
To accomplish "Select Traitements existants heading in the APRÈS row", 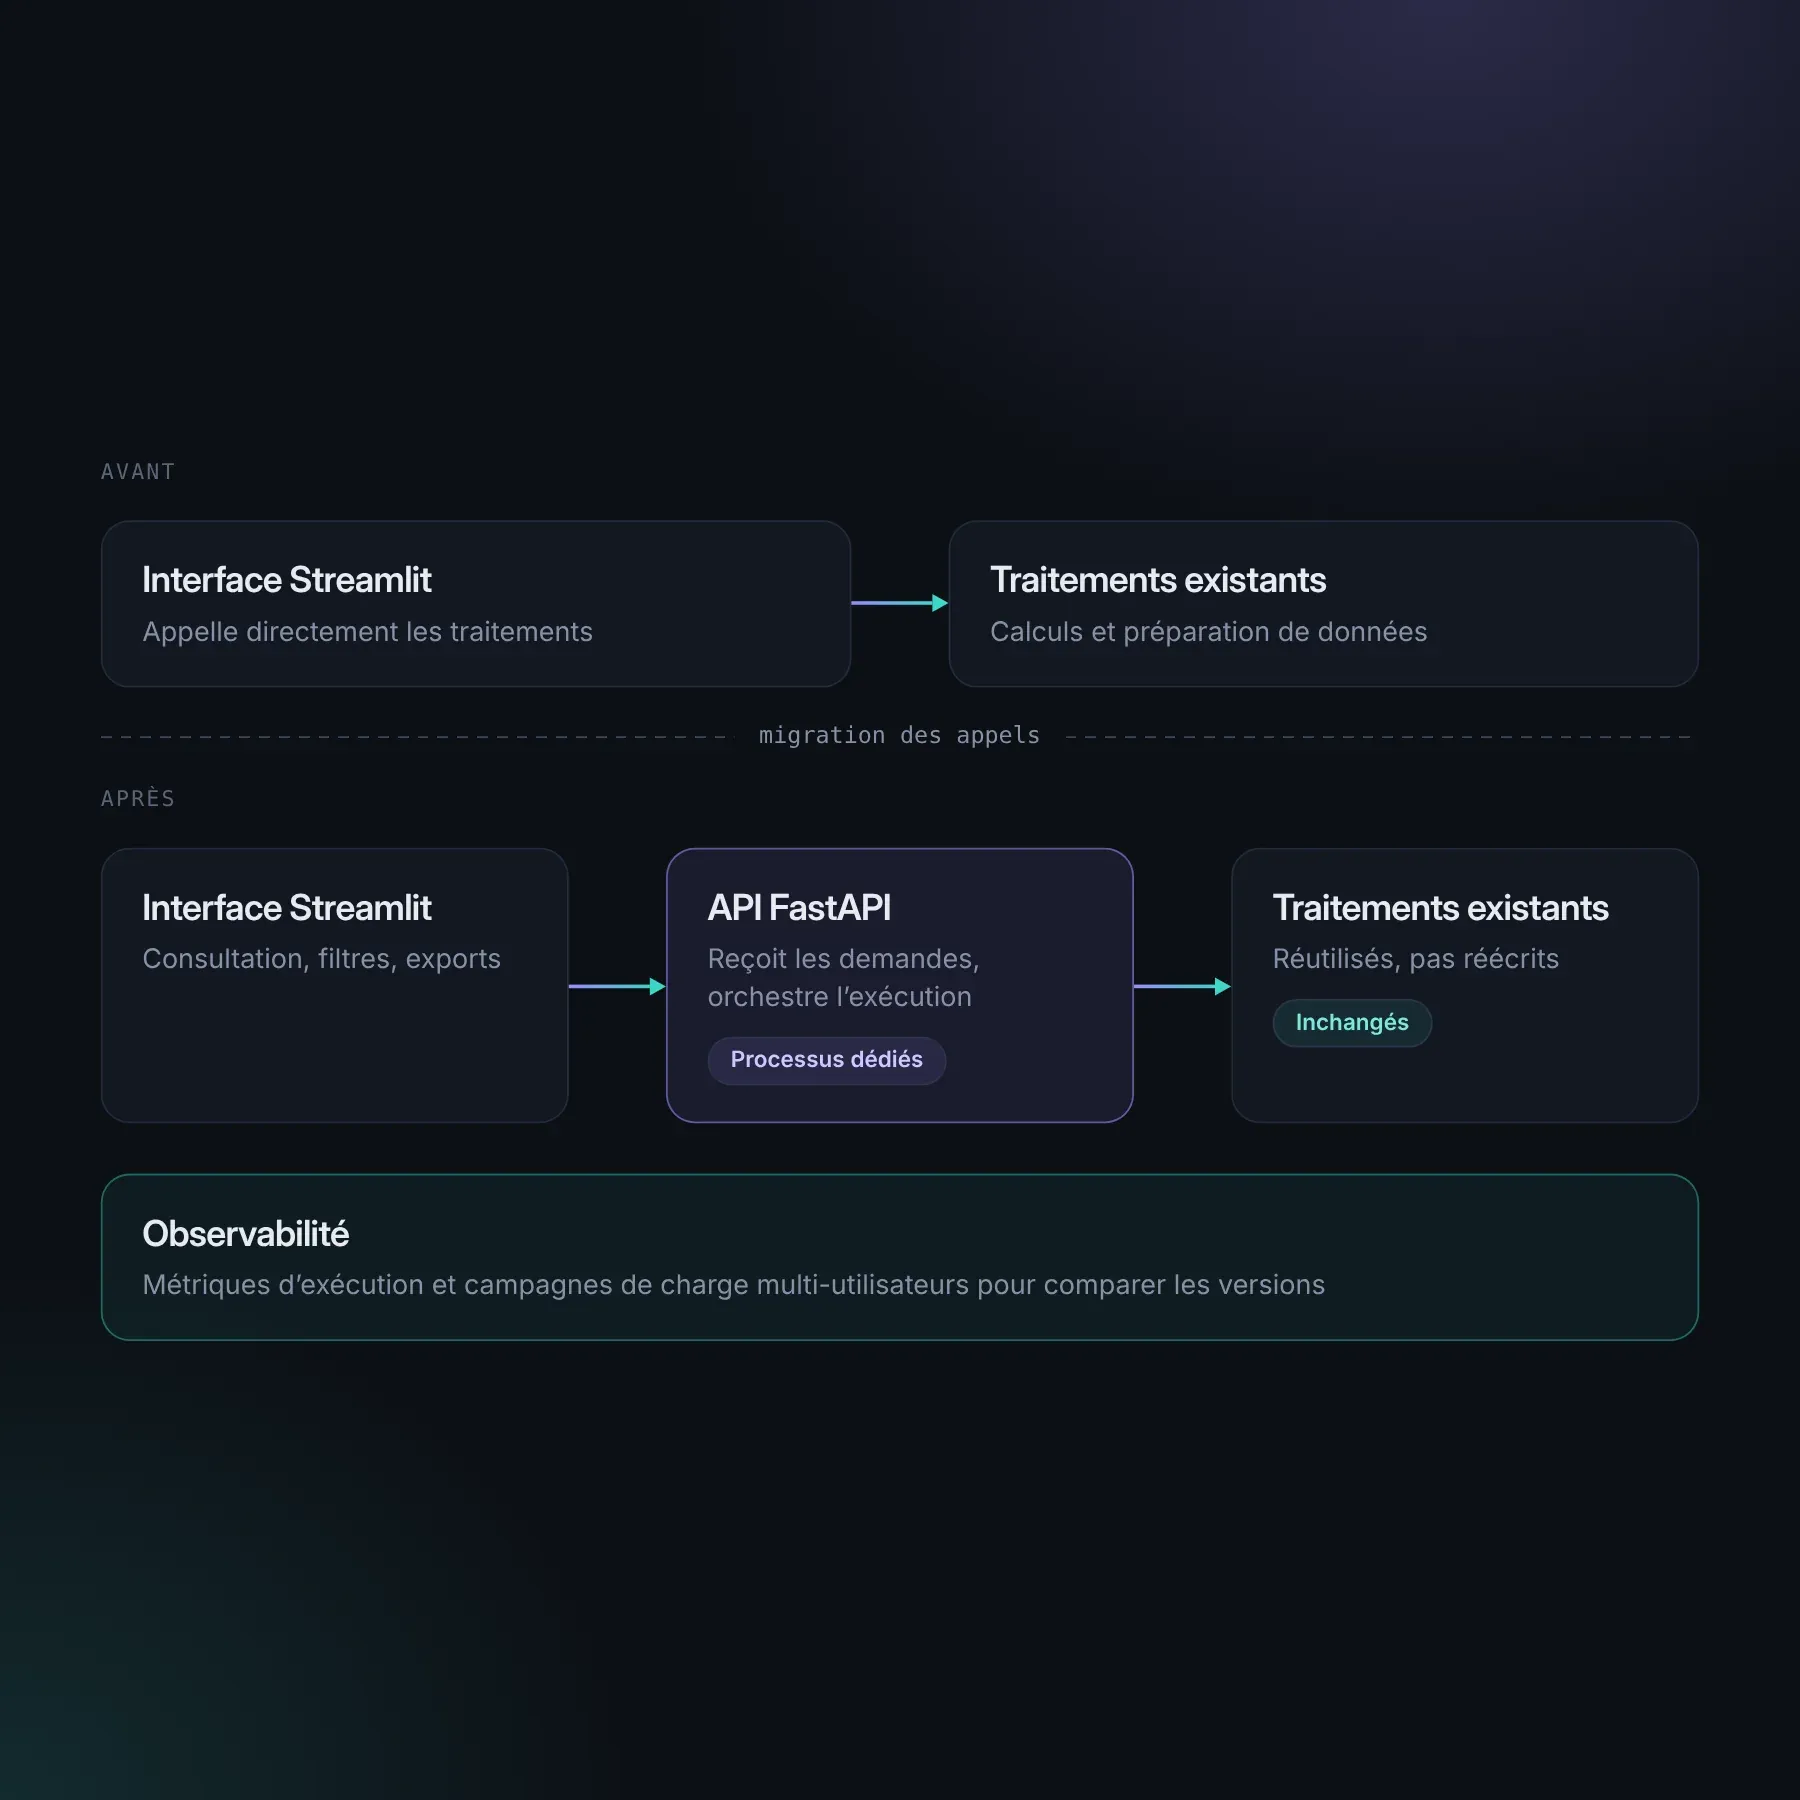I will [1440, 908].
